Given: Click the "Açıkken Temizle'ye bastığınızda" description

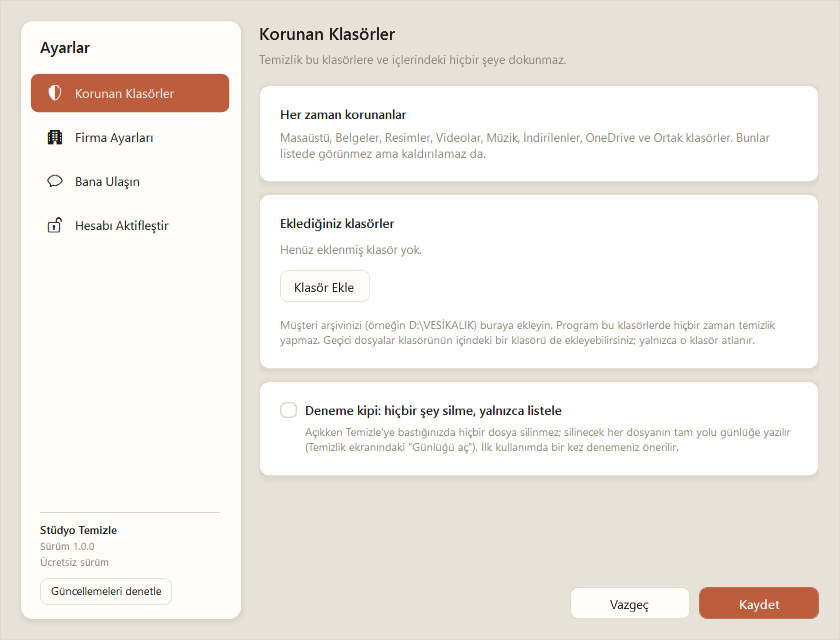Looking at the screenshot, I should coord(548,440).
